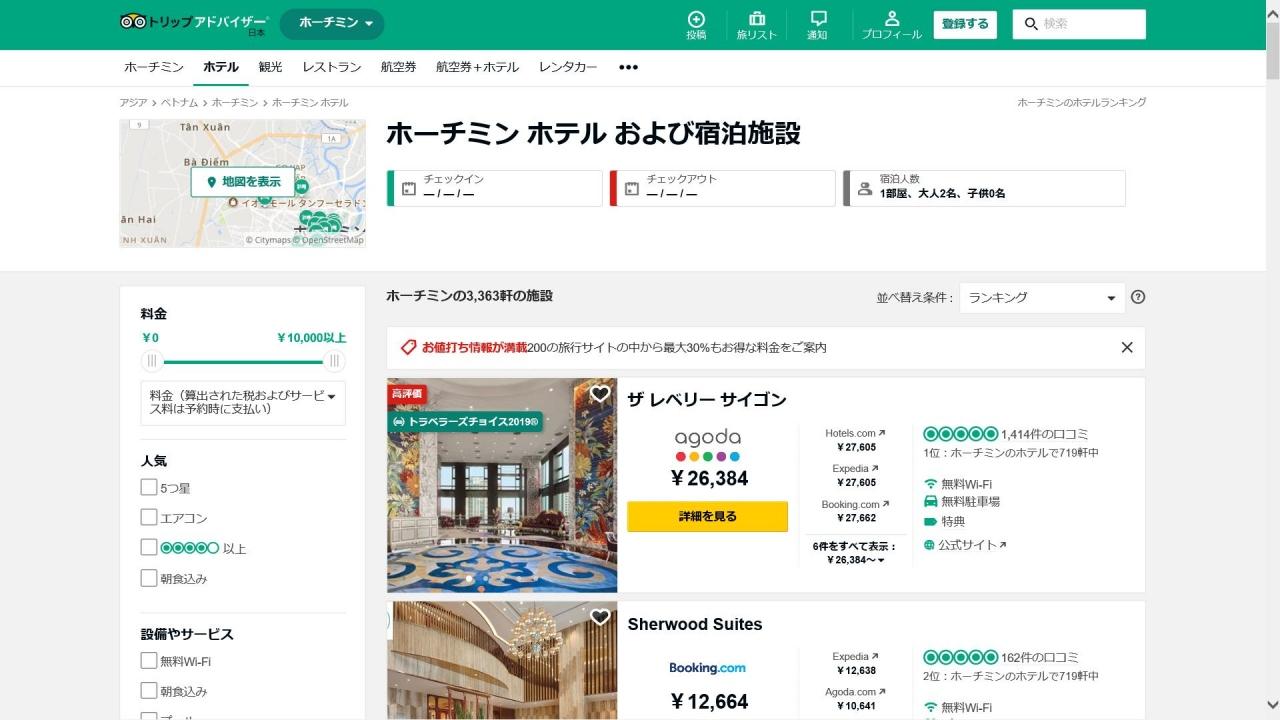This screenshot has width=1280, height=720.
Task: Open the ランキング sort dropdown
Action: [1042, 297]
